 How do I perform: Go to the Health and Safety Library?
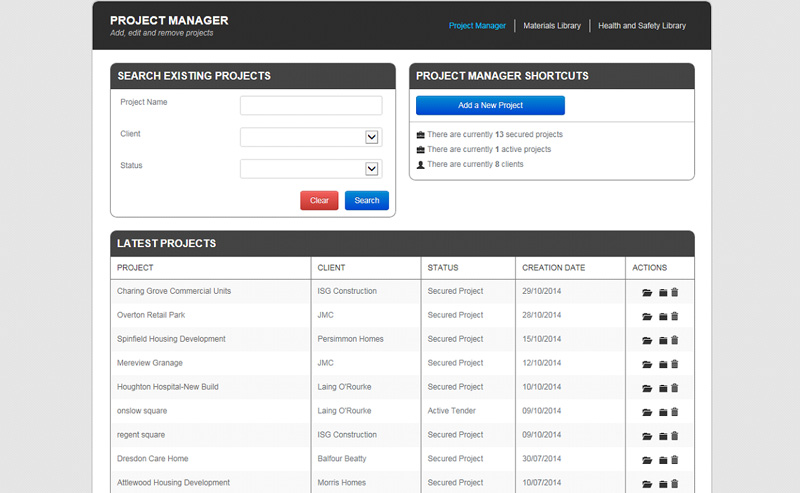pyautogui.click(x=642, y=26)
